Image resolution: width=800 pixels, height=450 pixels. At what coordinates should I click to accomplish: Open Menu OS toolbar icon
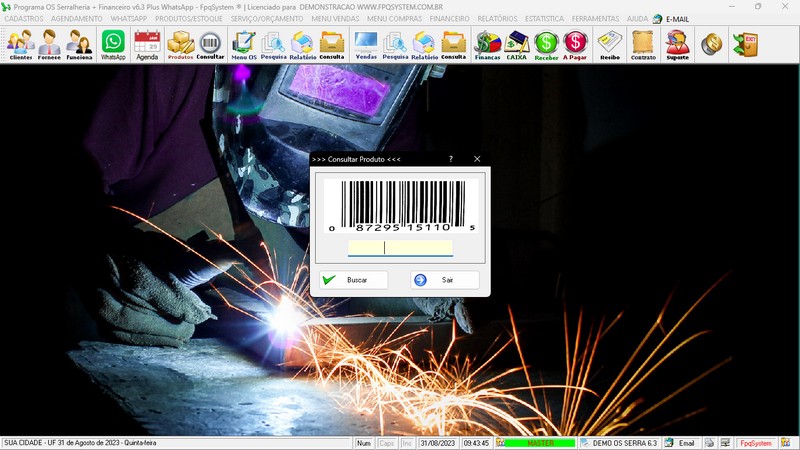pos(243,44)
